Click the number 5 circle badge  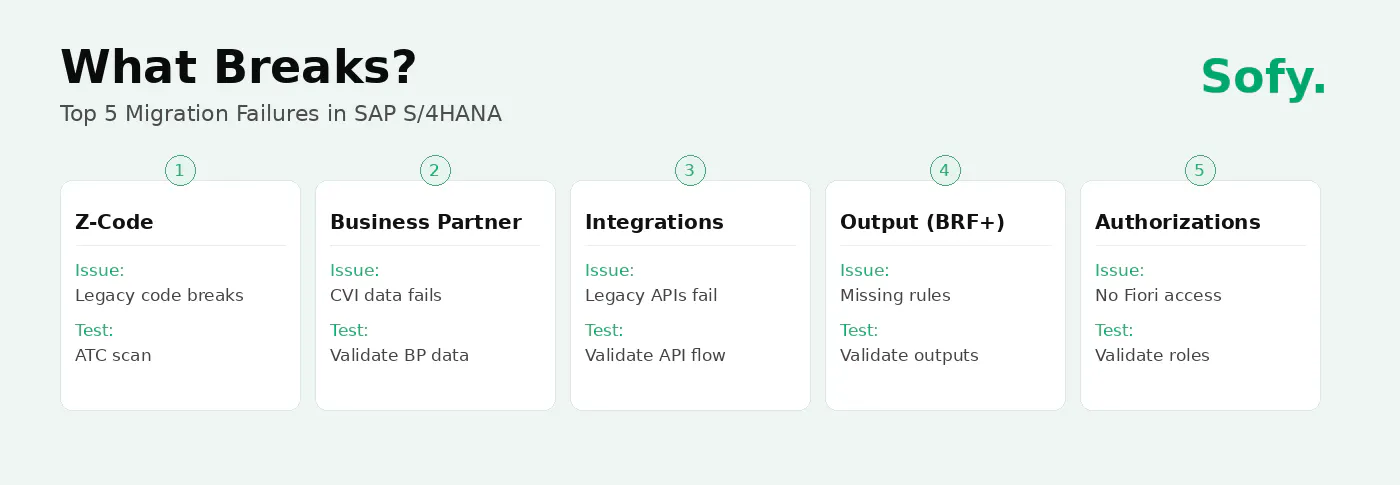tap(1200, 171)
